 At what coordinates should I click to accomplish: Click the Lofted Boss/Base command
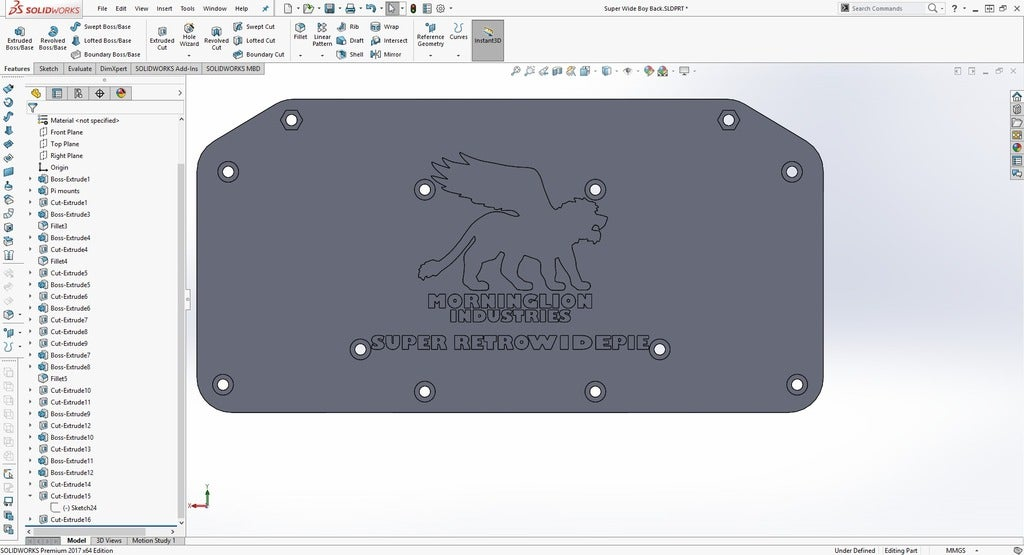point(101,40)
